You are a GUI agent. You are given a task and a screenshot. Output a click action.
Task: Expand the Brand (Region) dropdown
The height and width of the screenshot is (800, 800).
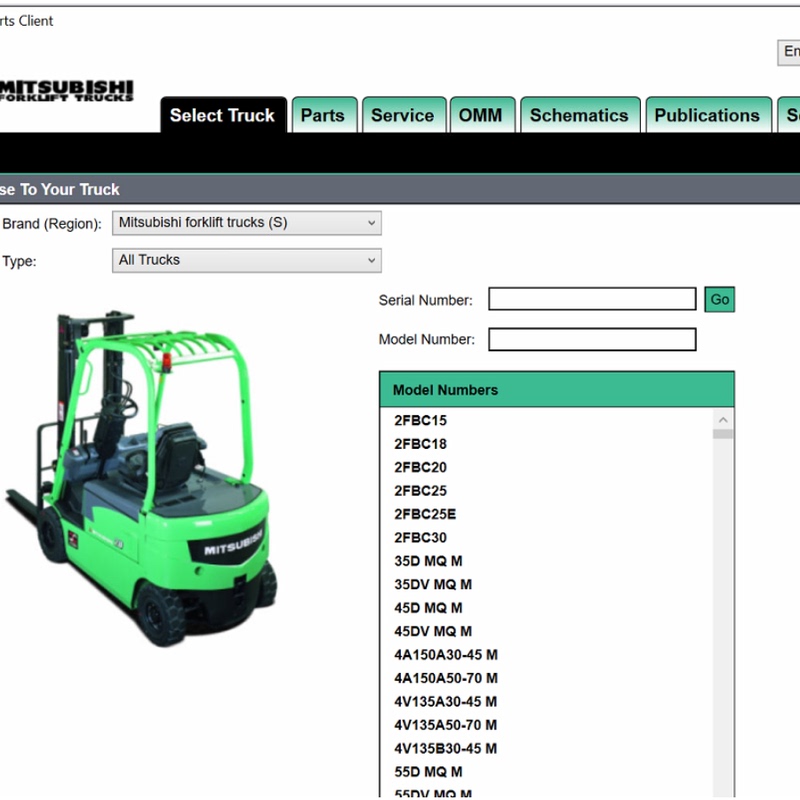pos(246,223)
